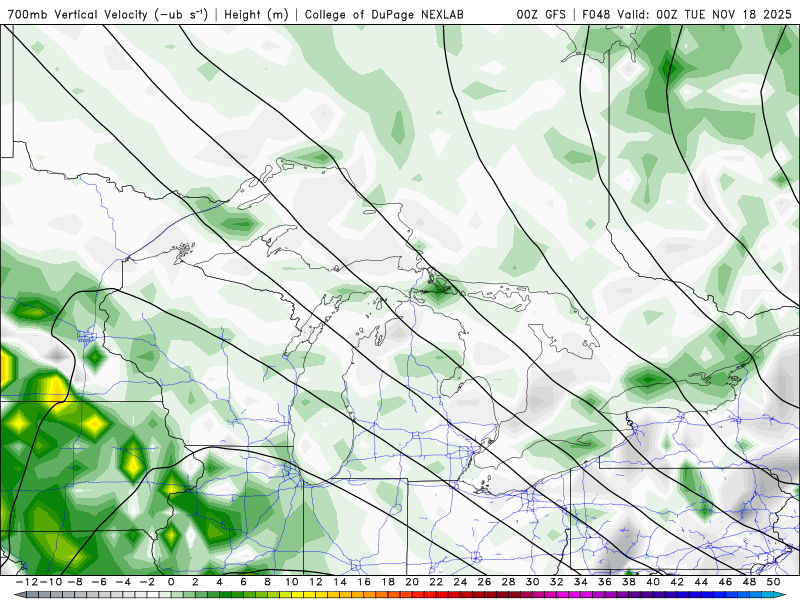Click the magenta colorbar swatch below 34

587,595
